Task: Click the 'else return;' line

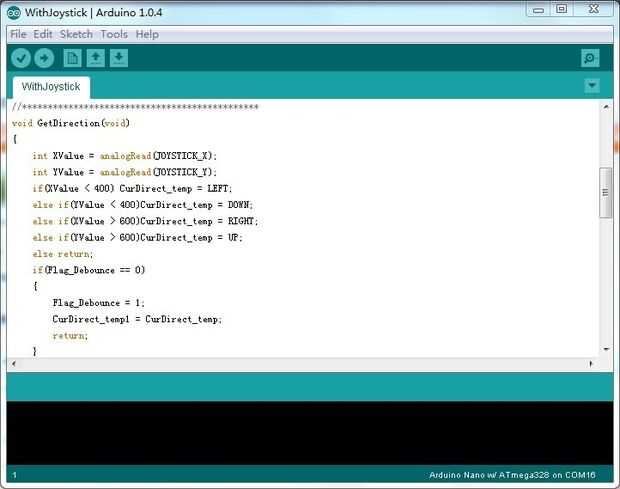Action: click(x=63, y=254)
